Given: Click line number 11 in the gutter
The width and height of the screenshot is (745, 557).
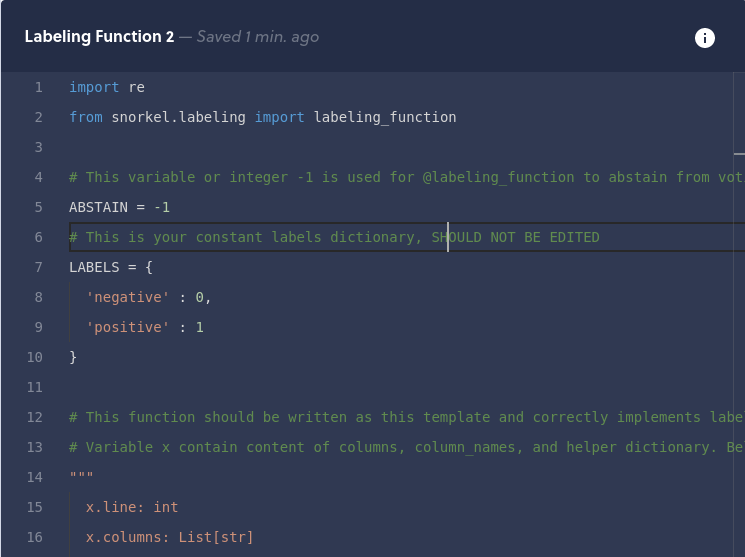Looking at the screenshot, I should click(x=35, y=387).
